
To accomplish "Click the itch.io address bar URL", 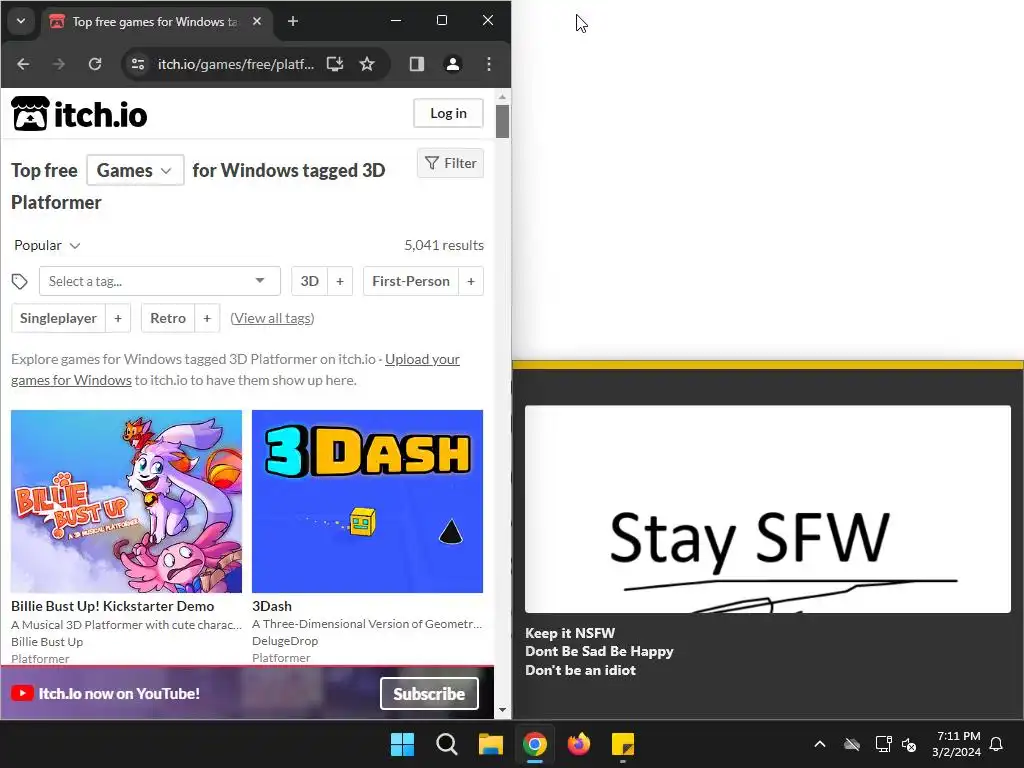I will 236,64.
